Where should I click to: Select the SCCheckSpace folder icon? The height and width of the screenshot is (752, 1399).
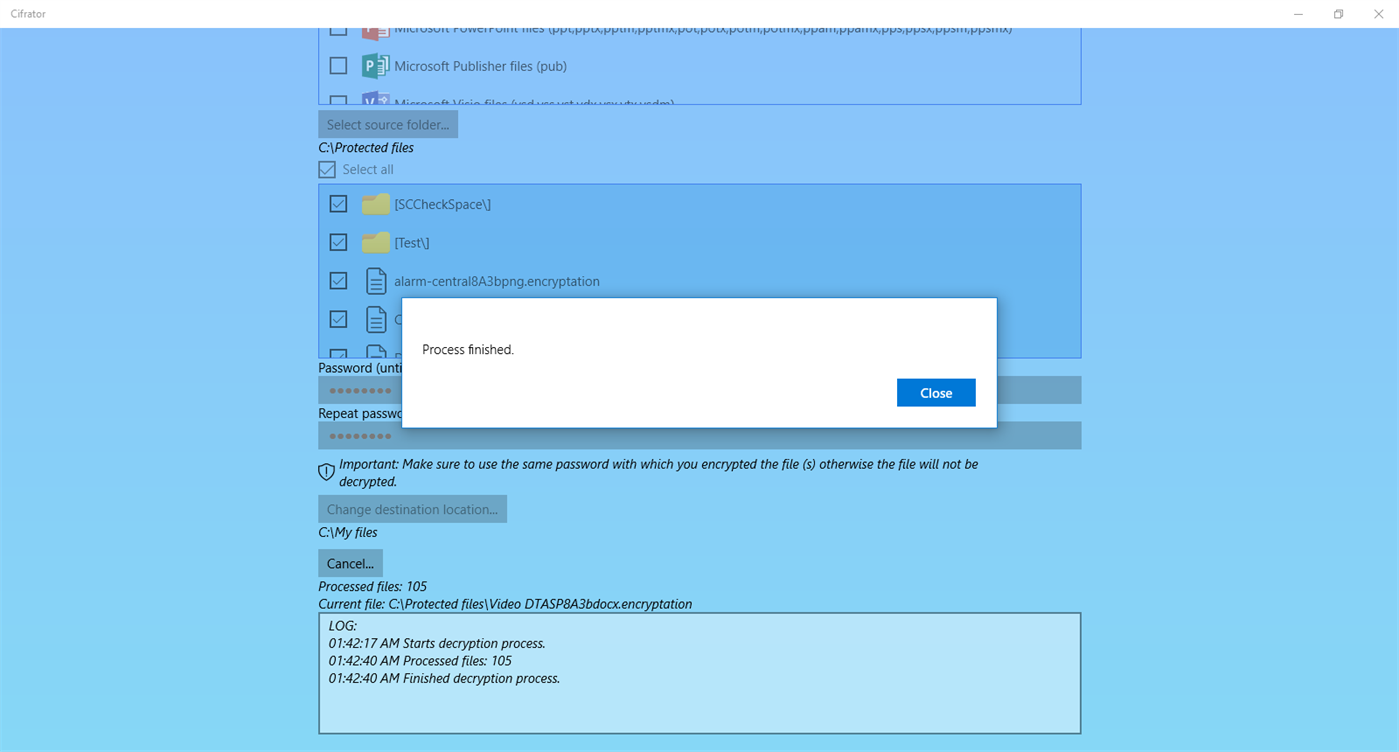(x=374, y=203)
